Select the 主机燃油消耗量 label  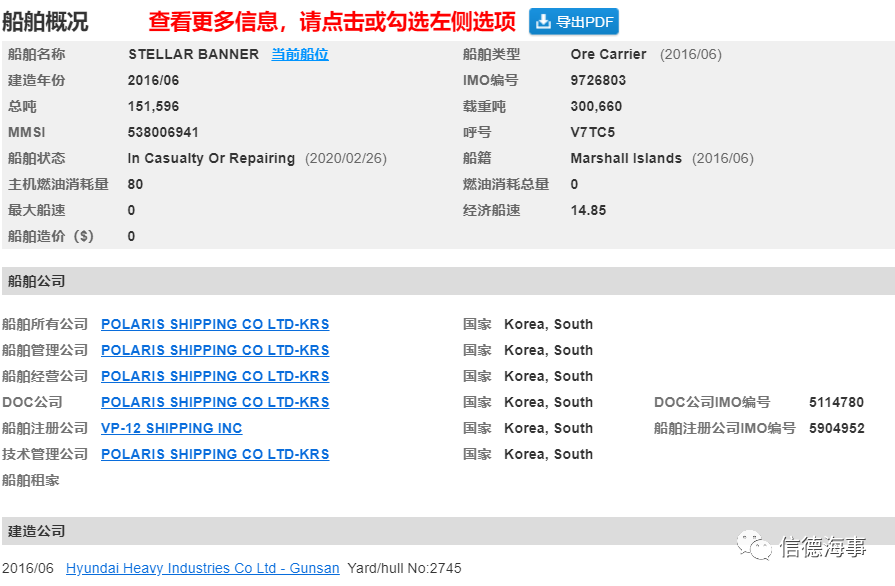[x=58, y=184]
